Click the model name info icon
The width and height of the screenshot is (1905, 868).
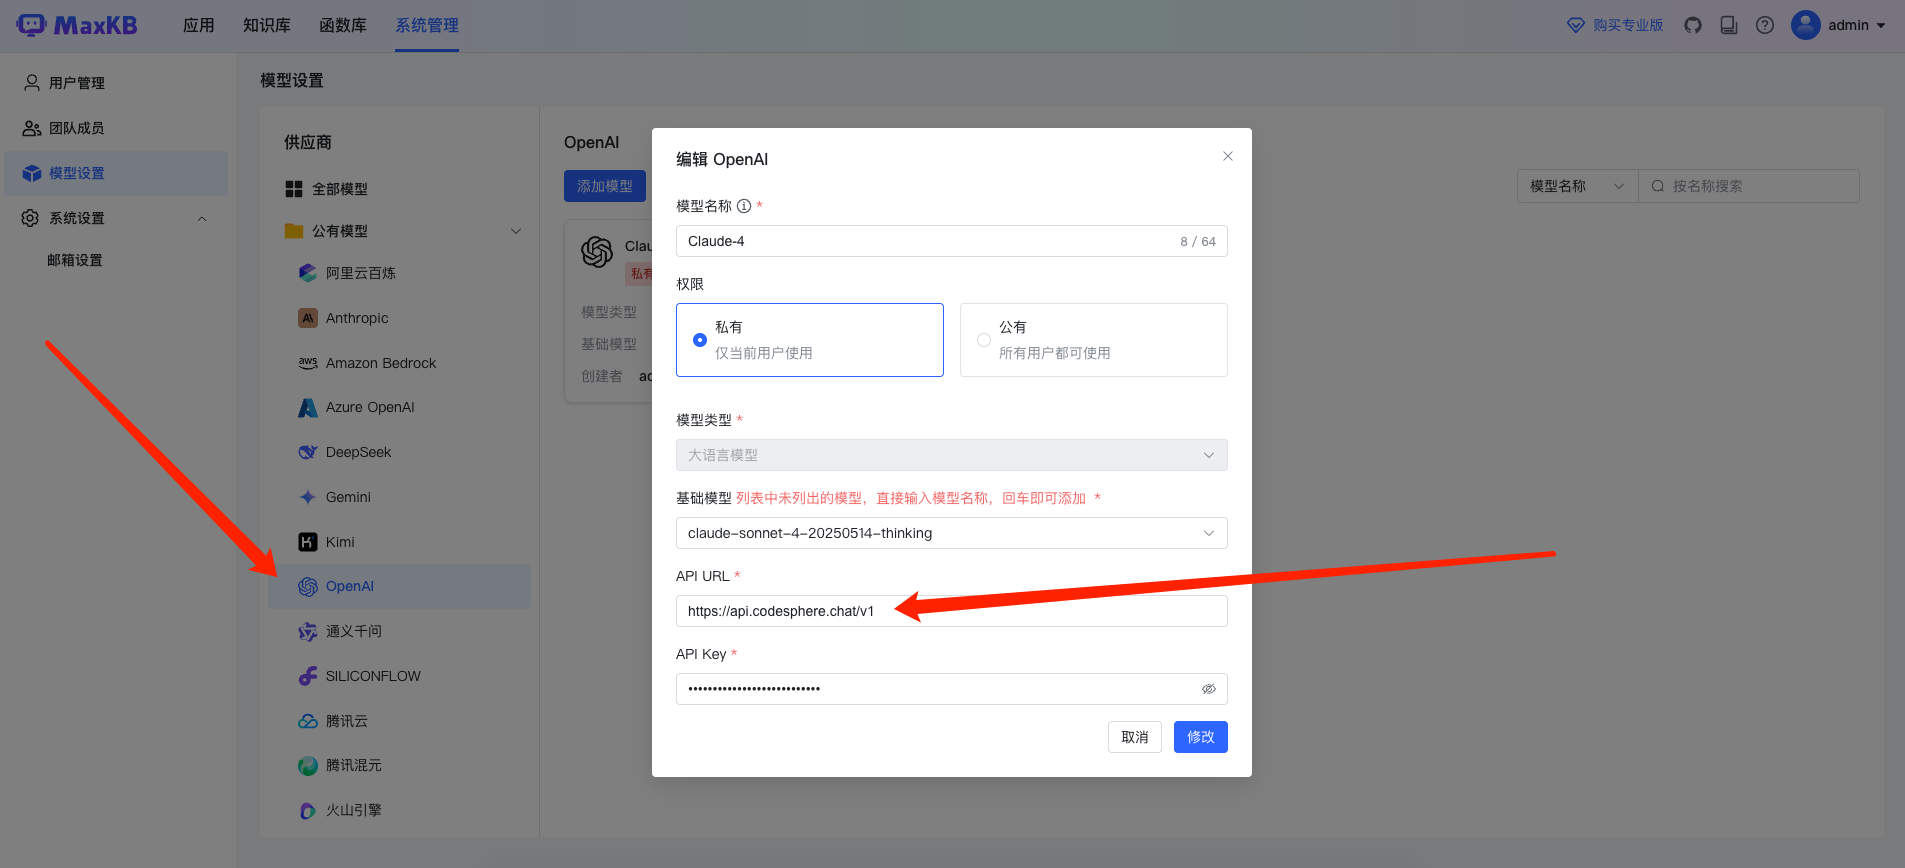[744, 206]
